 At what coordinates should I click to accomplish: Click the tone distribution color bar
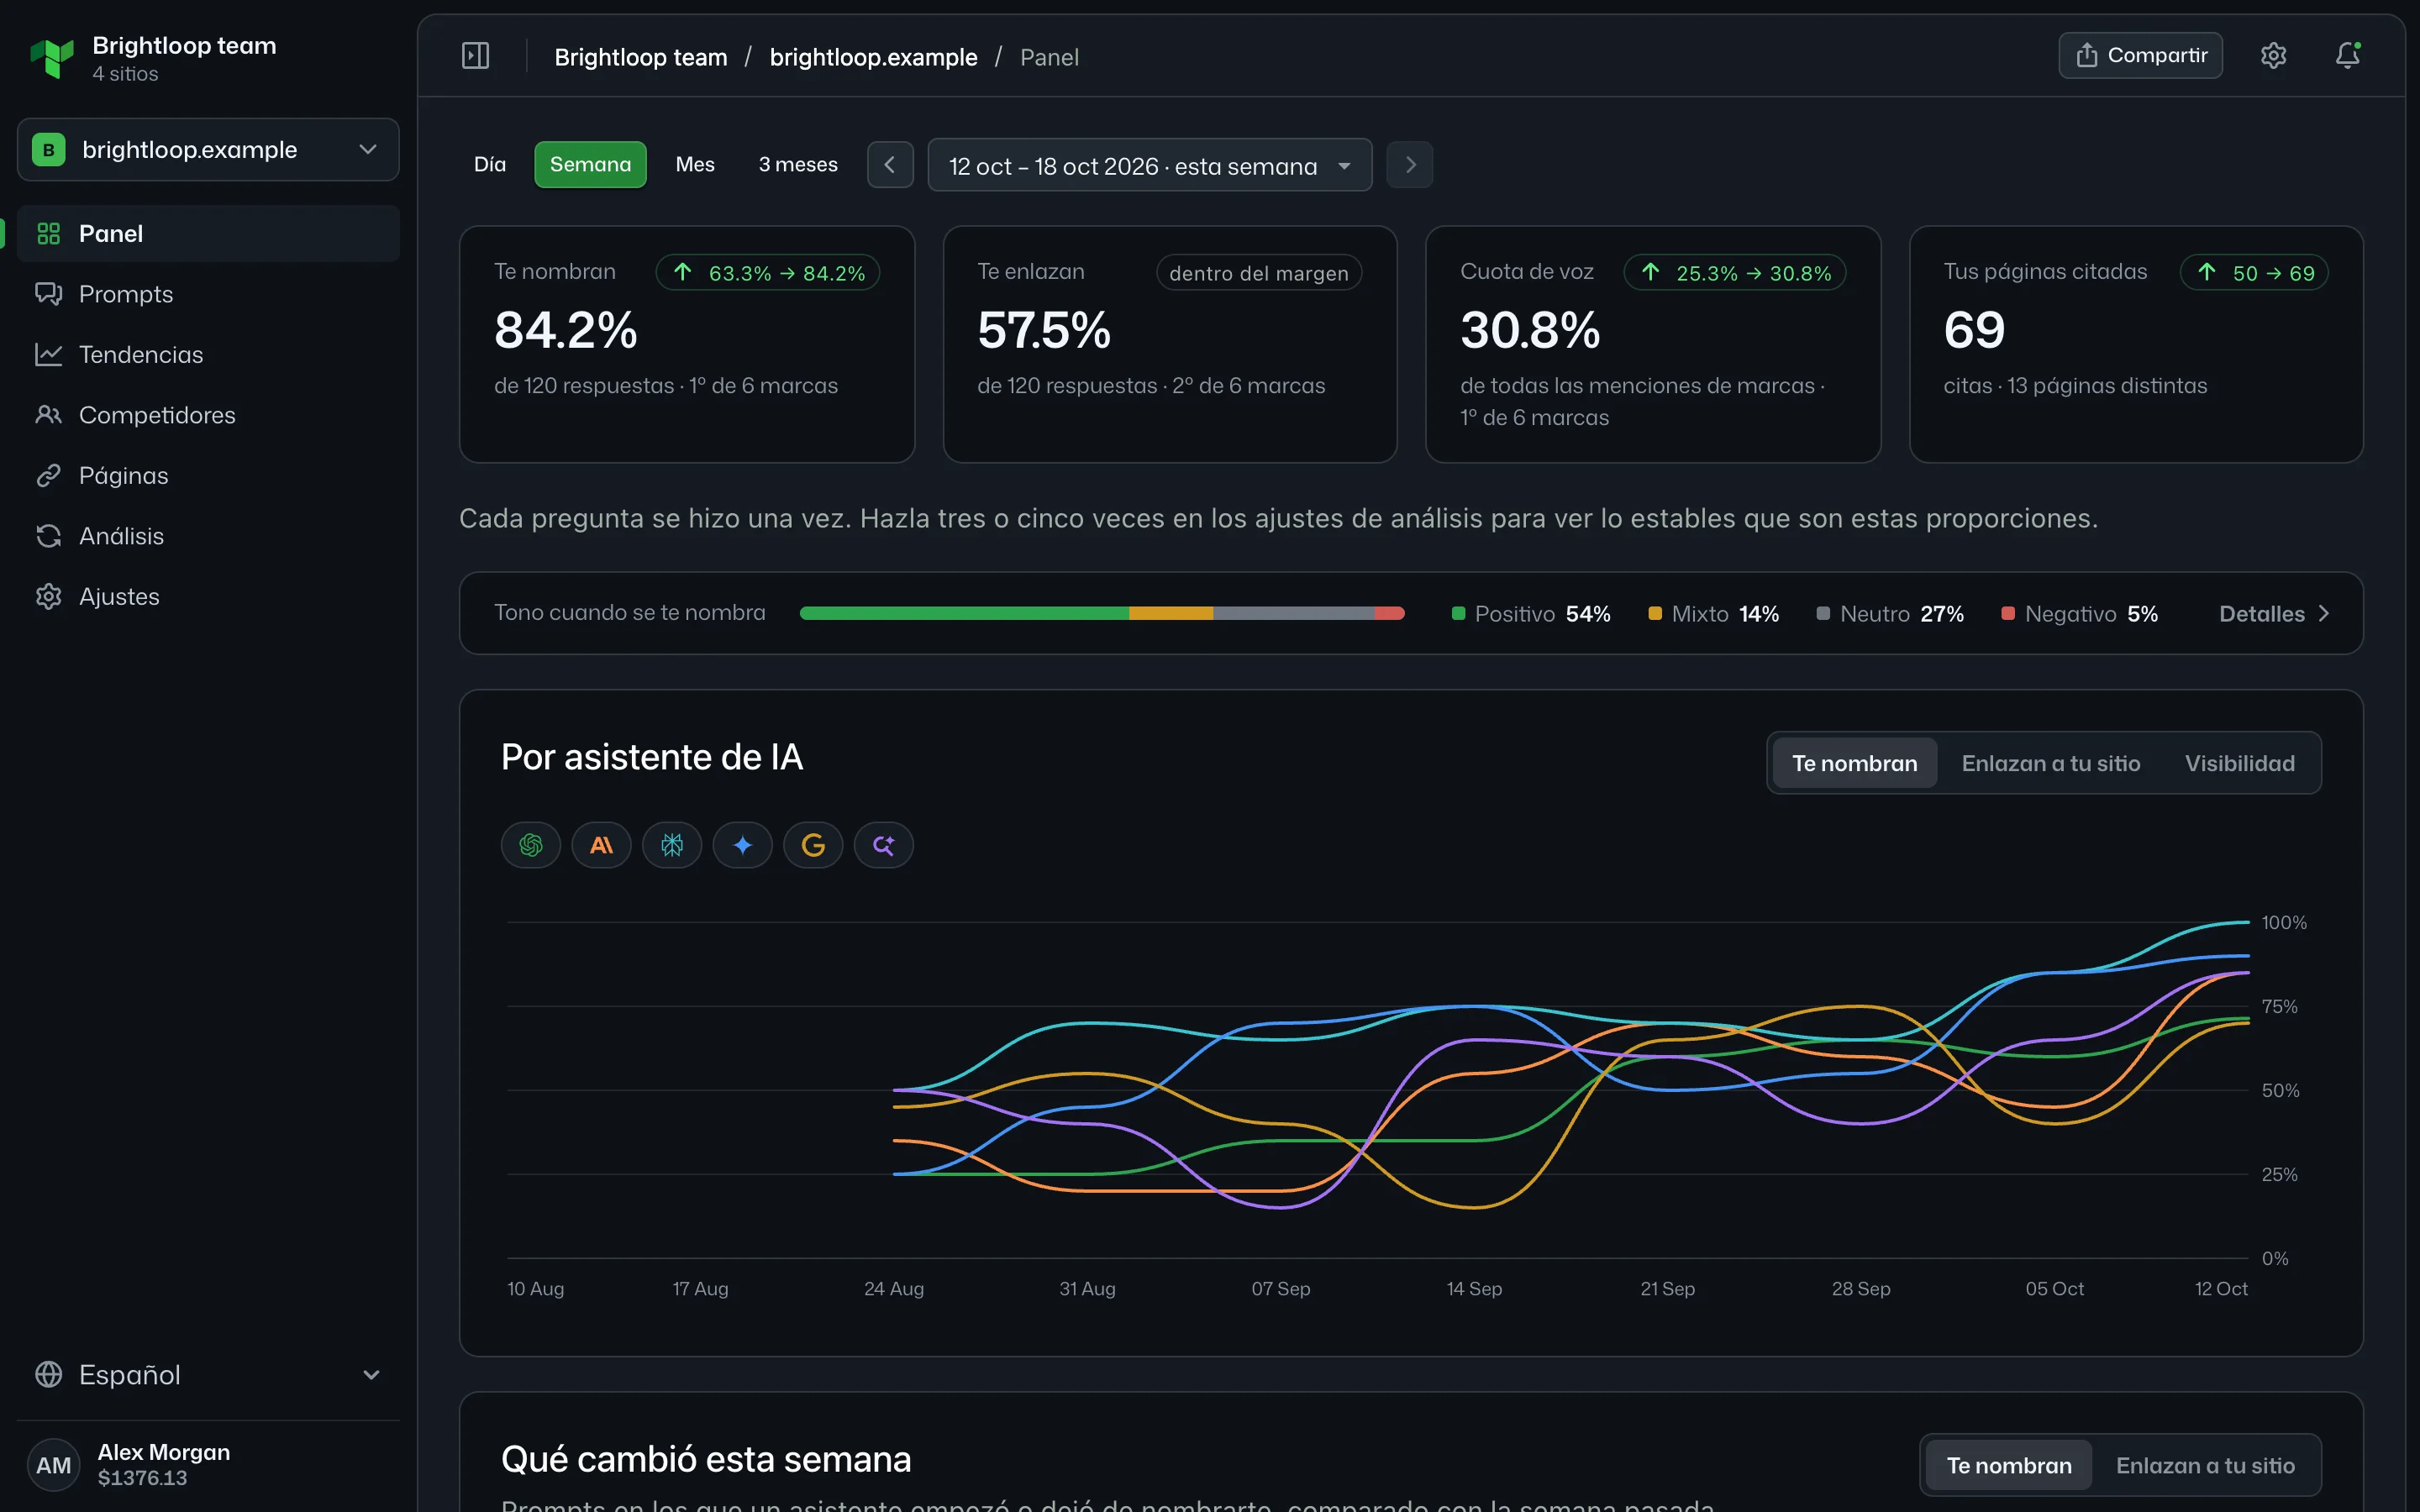1102,614
